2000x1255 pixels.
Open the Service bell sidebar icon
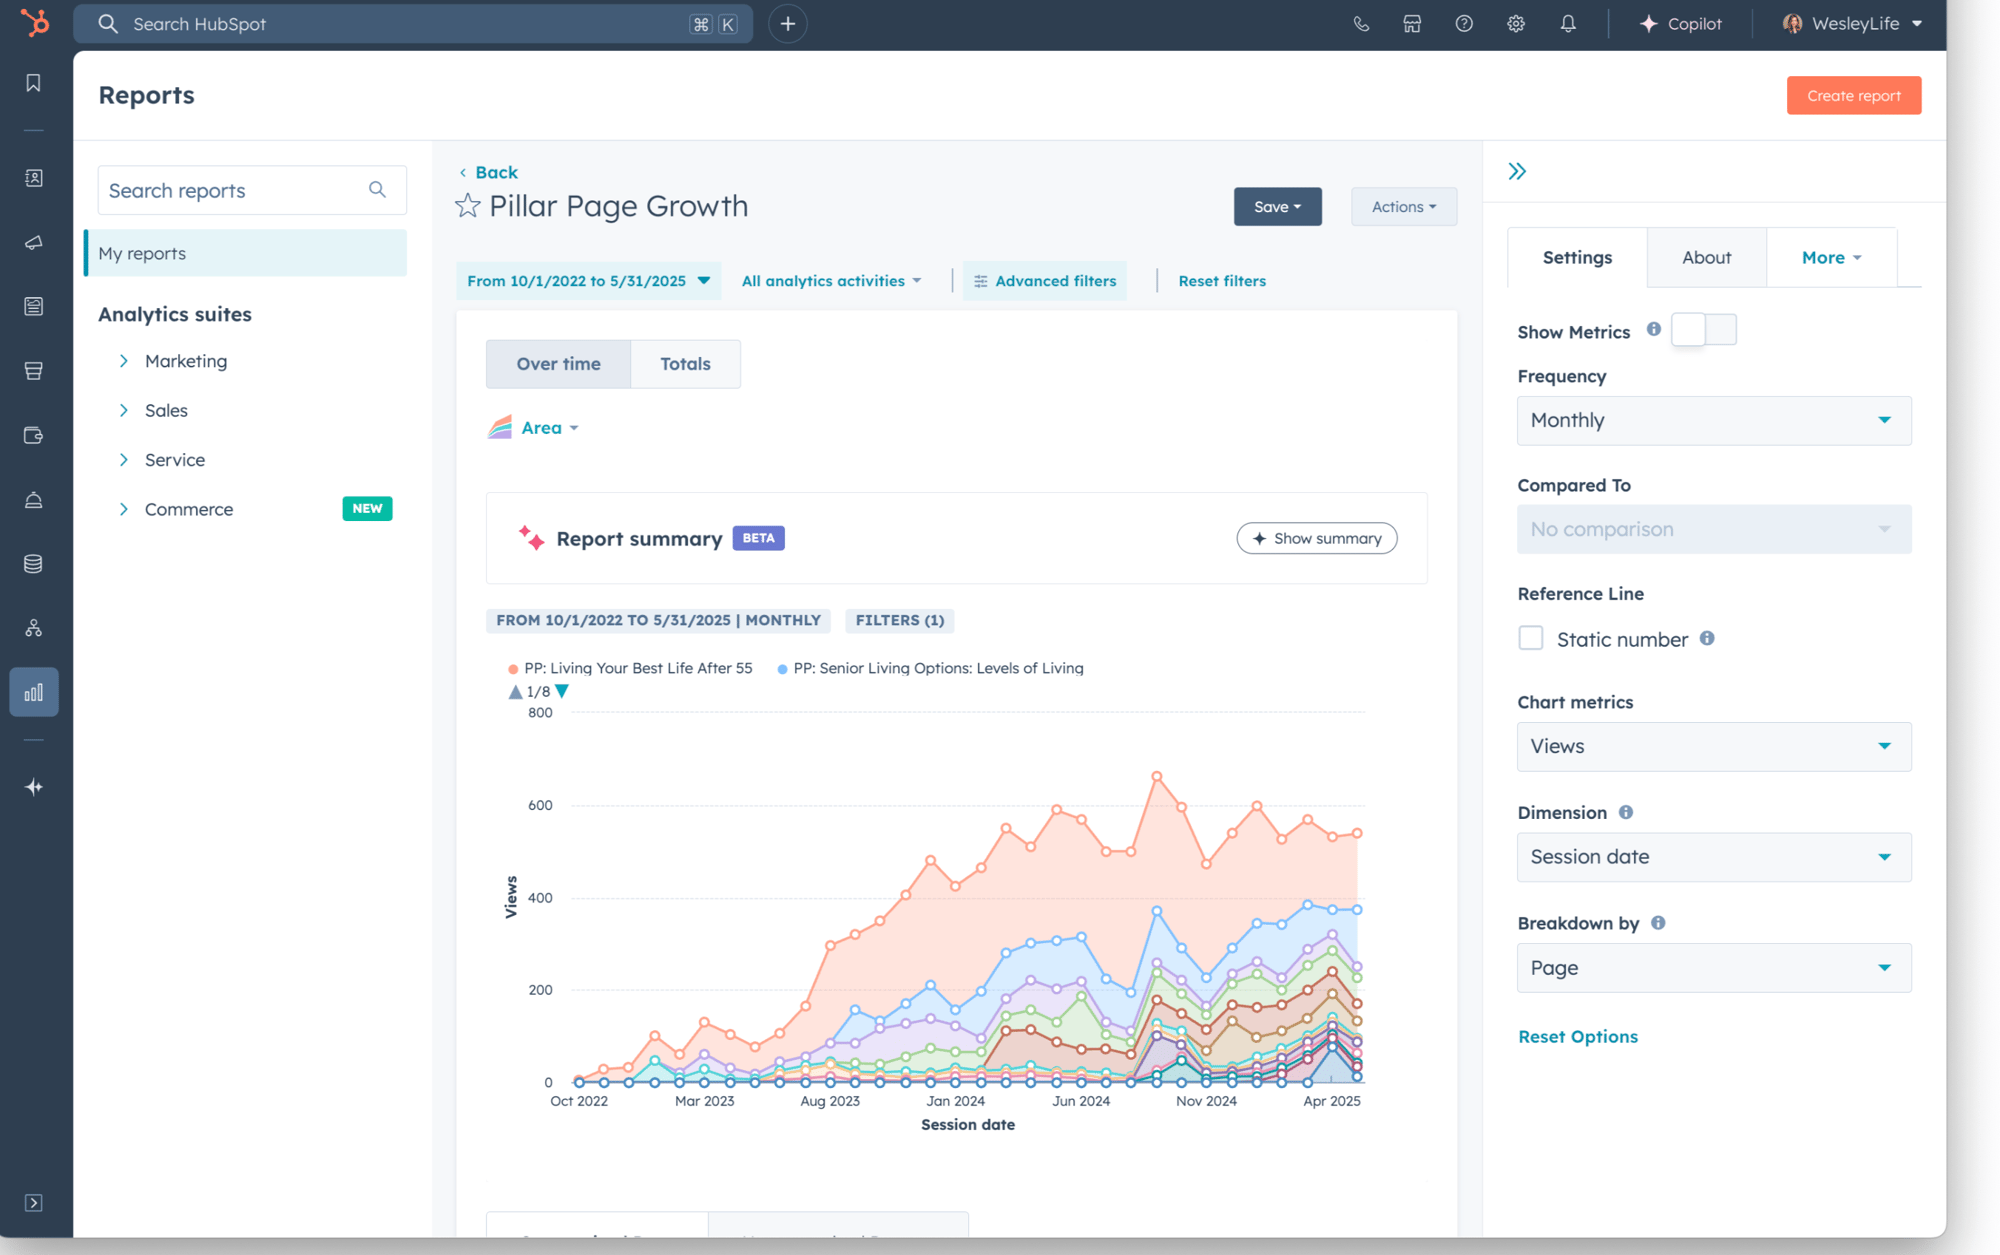click(34, 500)
